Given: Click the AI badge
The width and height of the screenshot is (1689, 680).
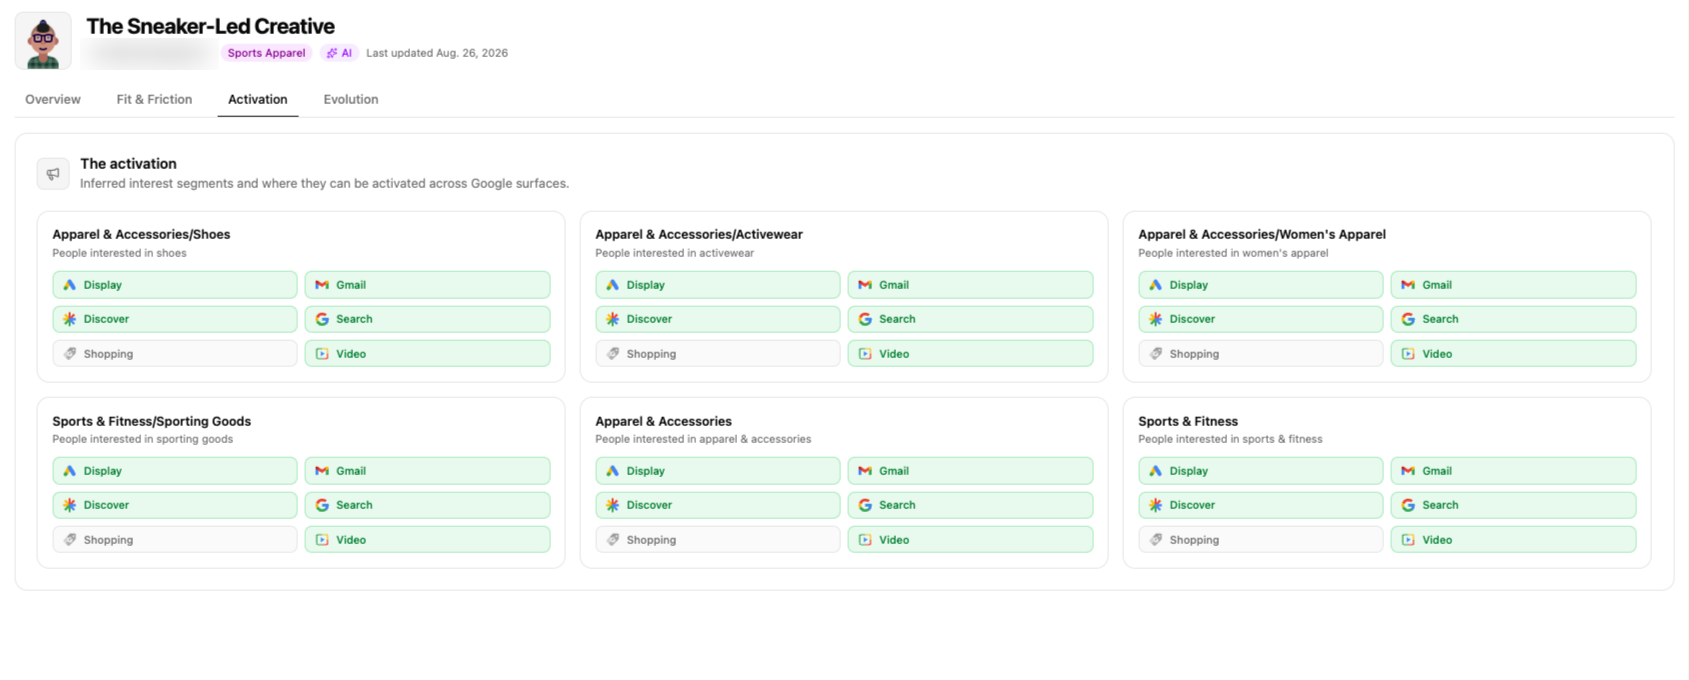Looking at the screenshot, I should pos(340,53).
